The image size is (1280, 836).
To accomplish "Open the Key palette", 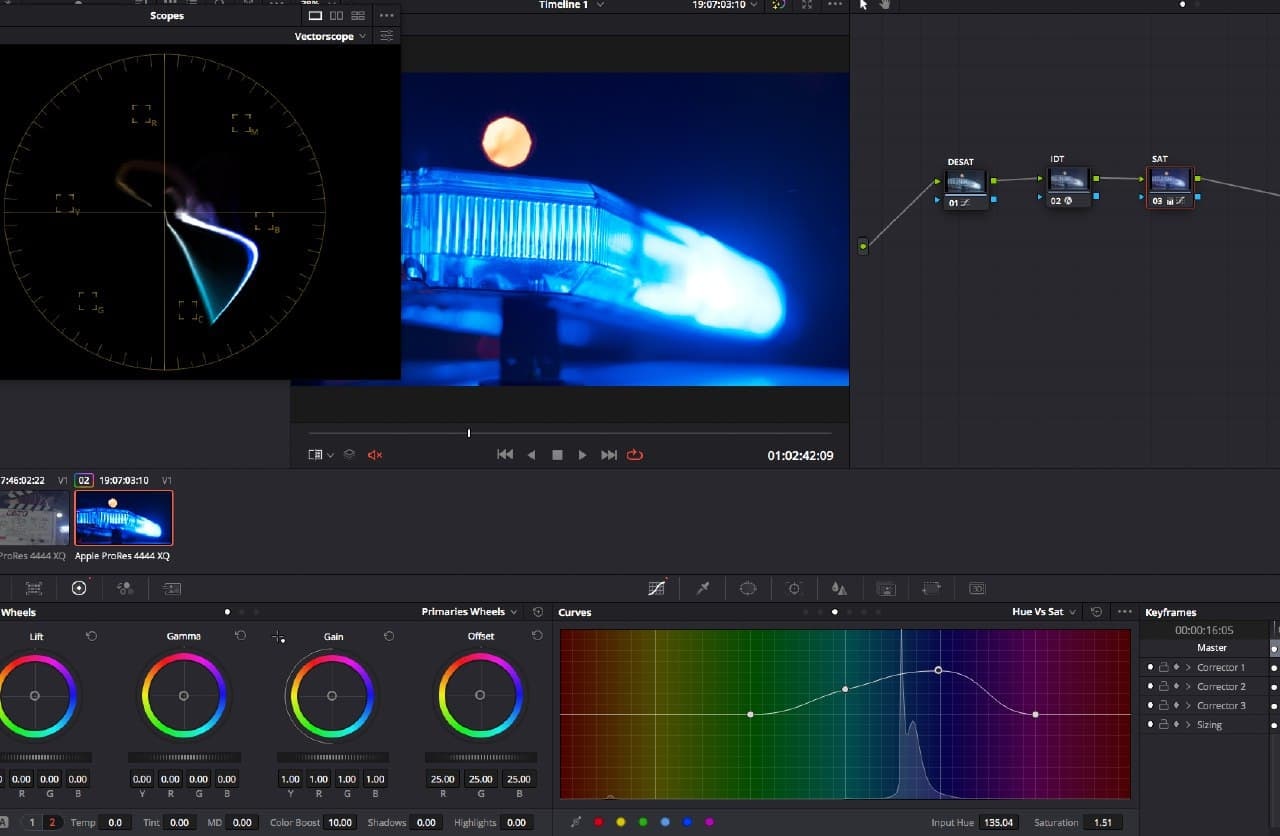I will [885, 588].
